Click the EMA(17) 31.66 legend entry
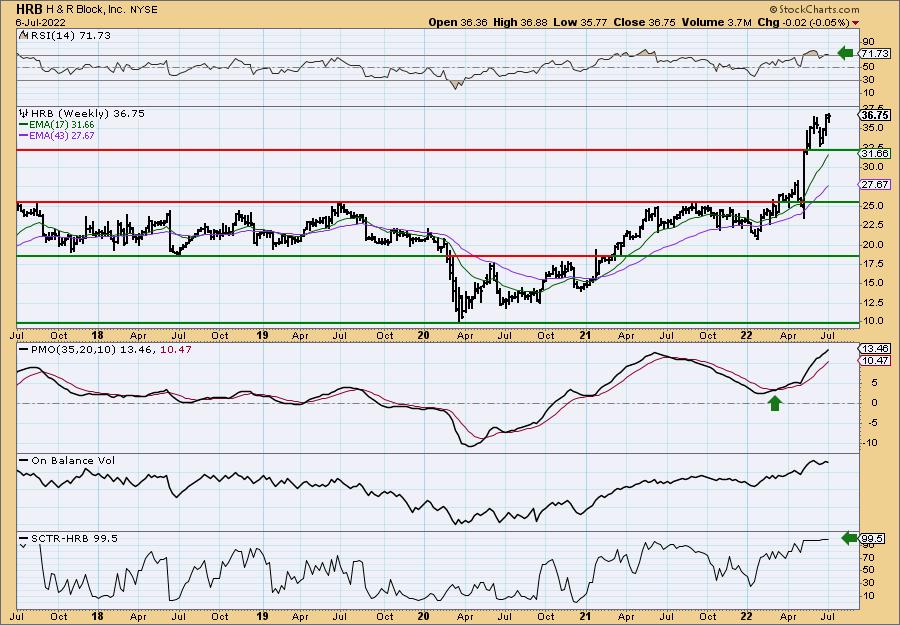900x625 pixels. point(56,125)
